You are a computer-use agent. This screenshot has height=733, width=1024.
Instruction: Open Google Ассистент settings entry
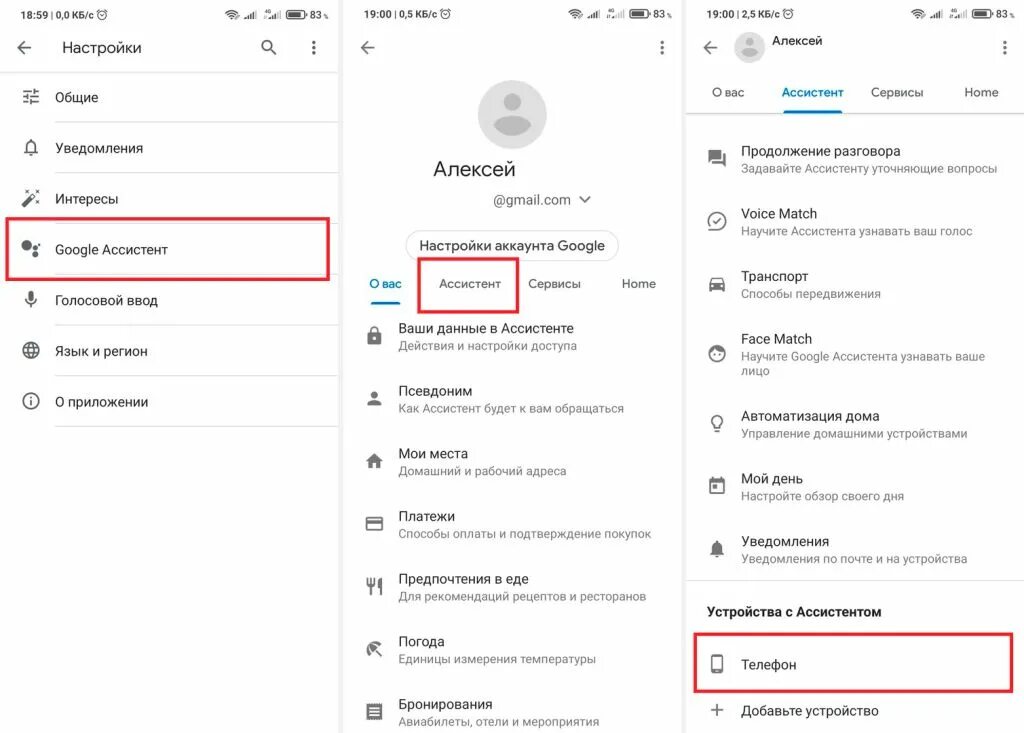tap(167, 250)
